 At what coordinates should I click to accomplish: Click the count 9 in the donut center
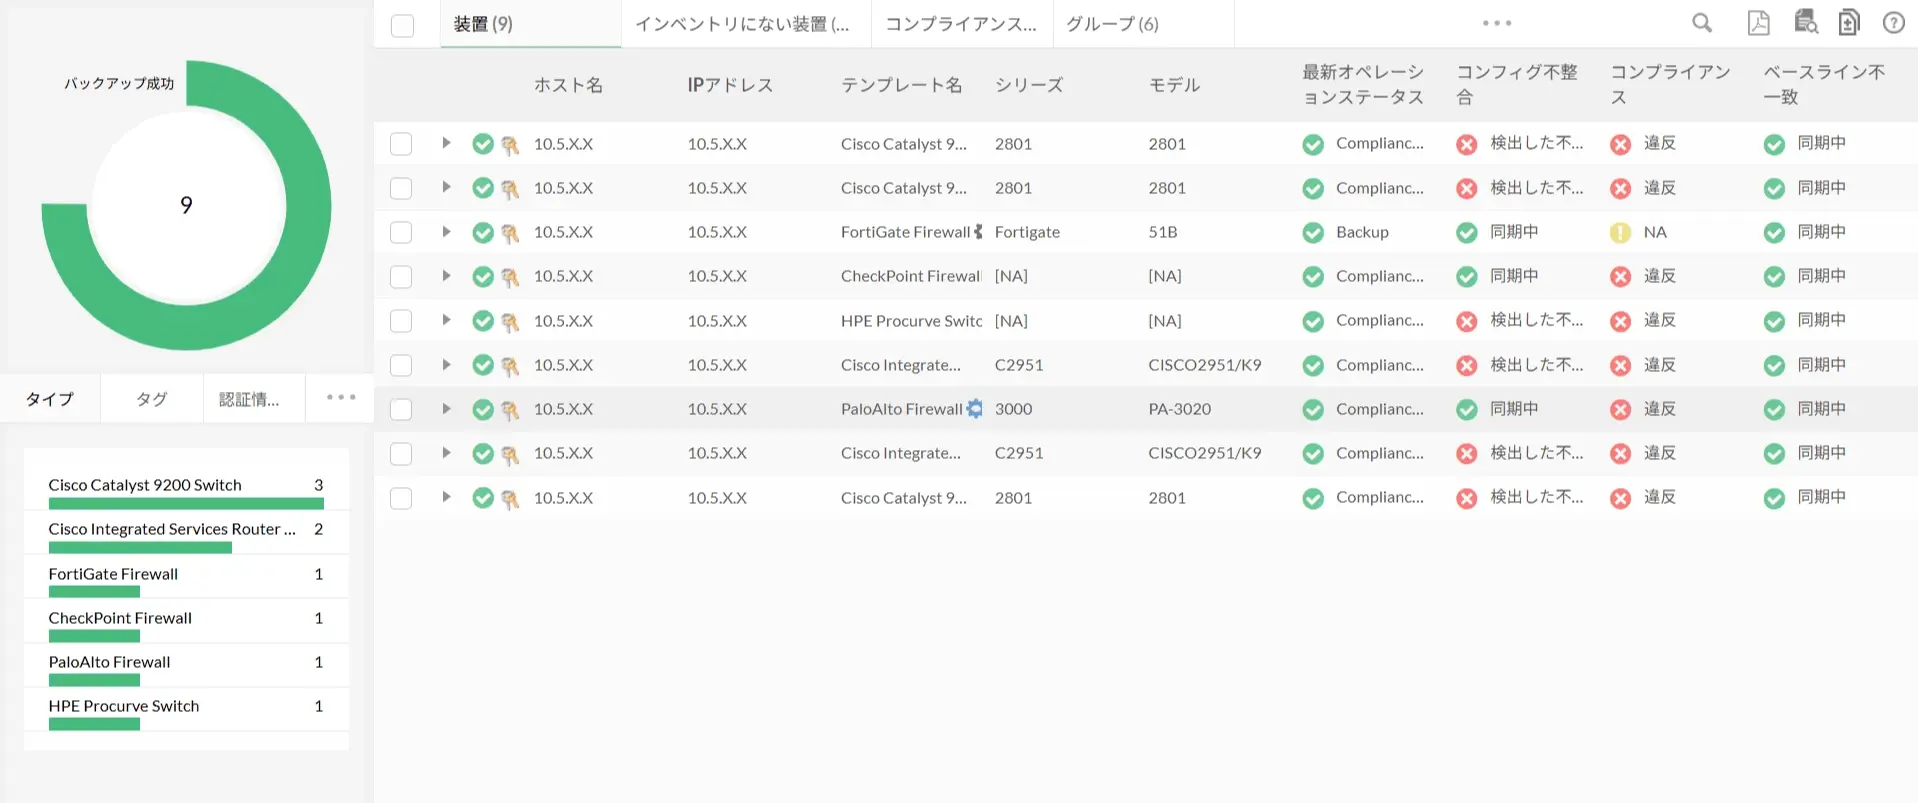click(x=186, y=205)
